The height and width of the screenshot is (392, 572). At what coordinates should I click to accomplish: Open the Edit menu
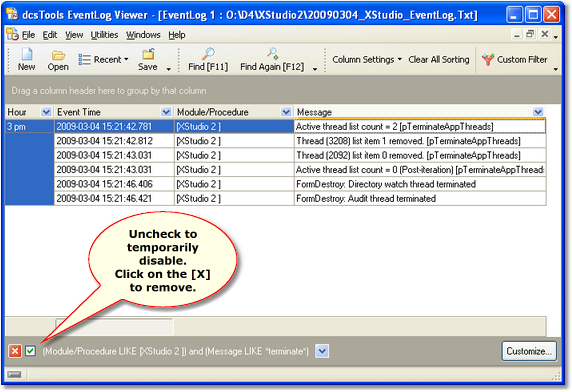pos(50,35)
